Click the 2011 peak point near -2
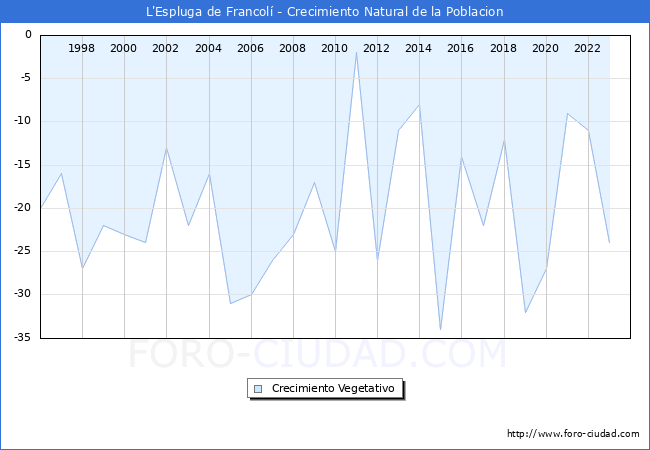 pos(356,53)
